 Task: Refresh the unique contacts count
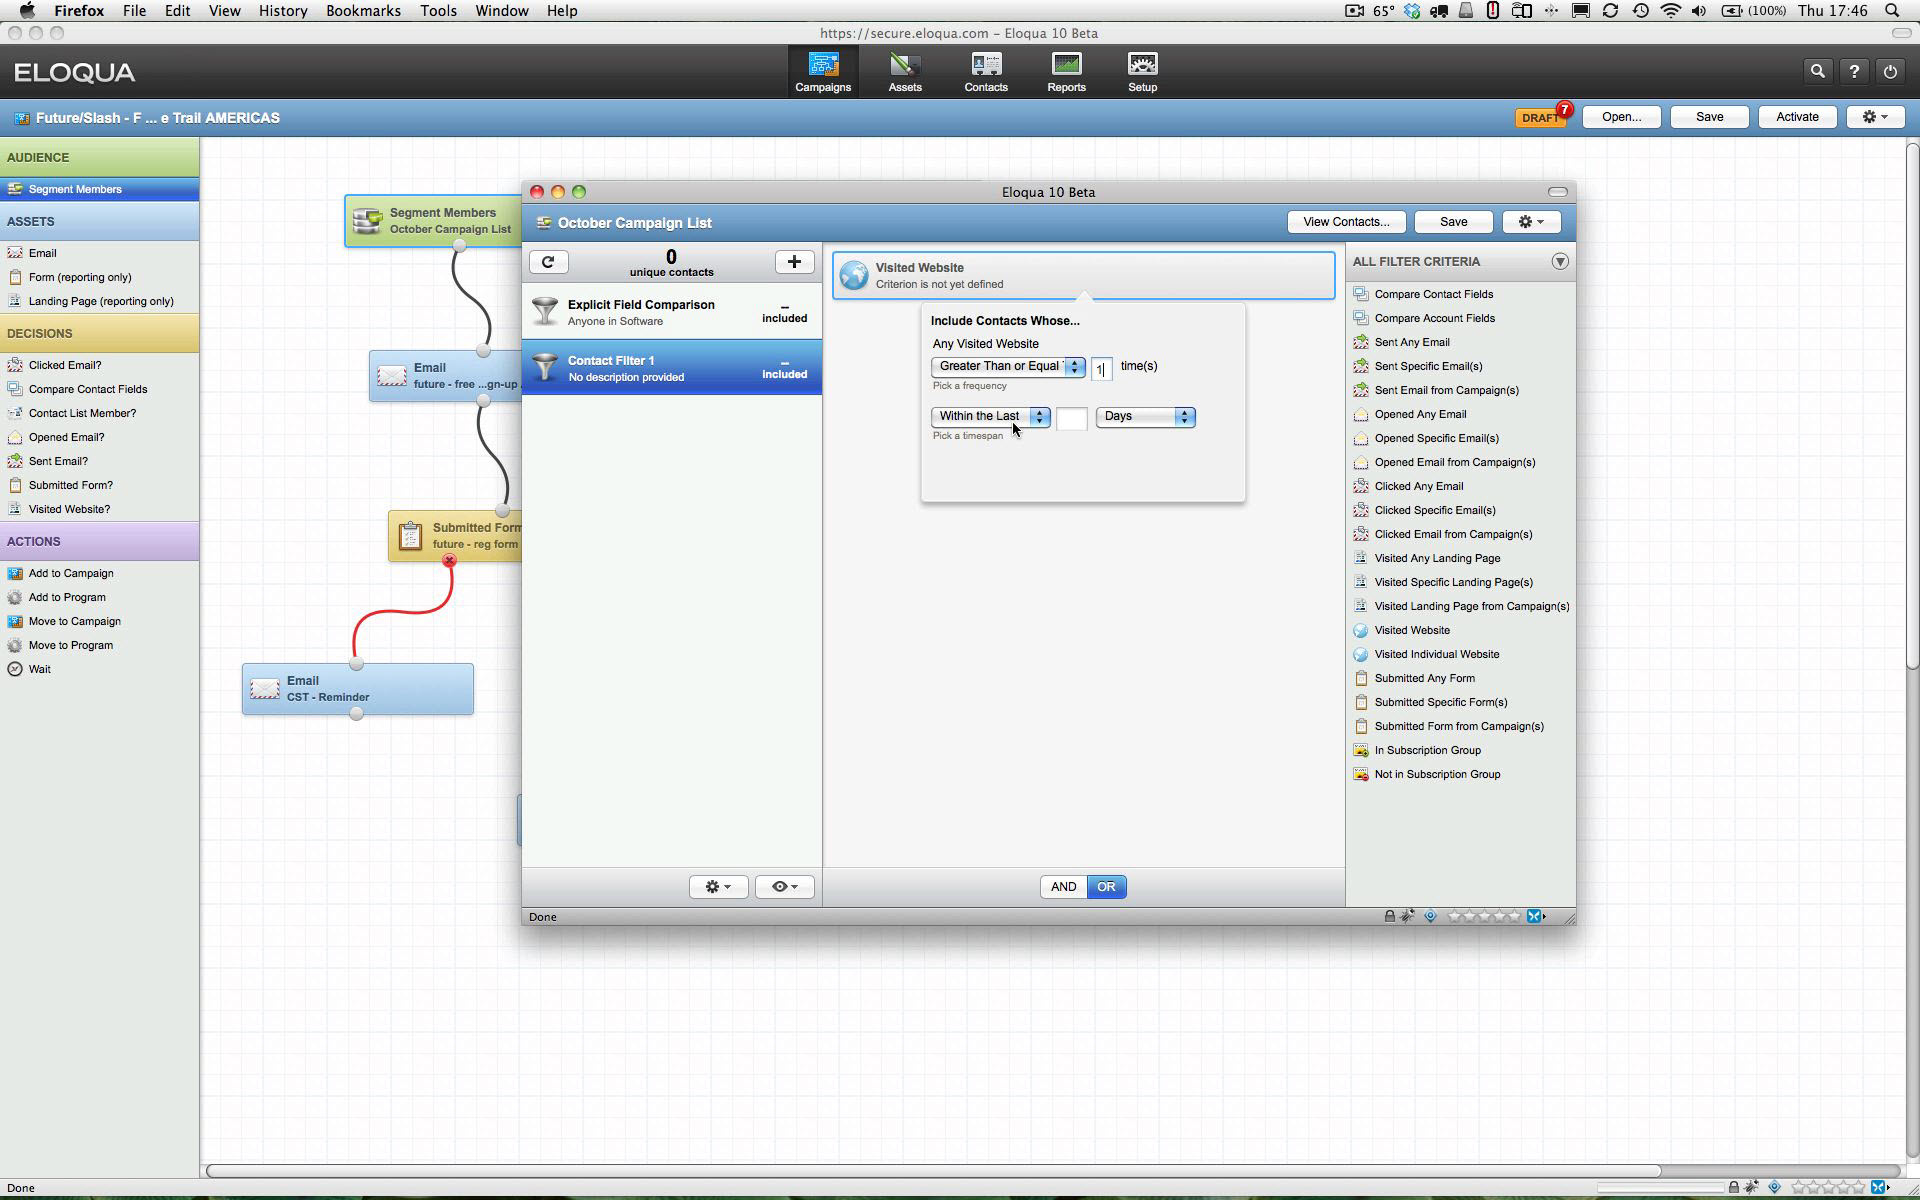(548, 262)
